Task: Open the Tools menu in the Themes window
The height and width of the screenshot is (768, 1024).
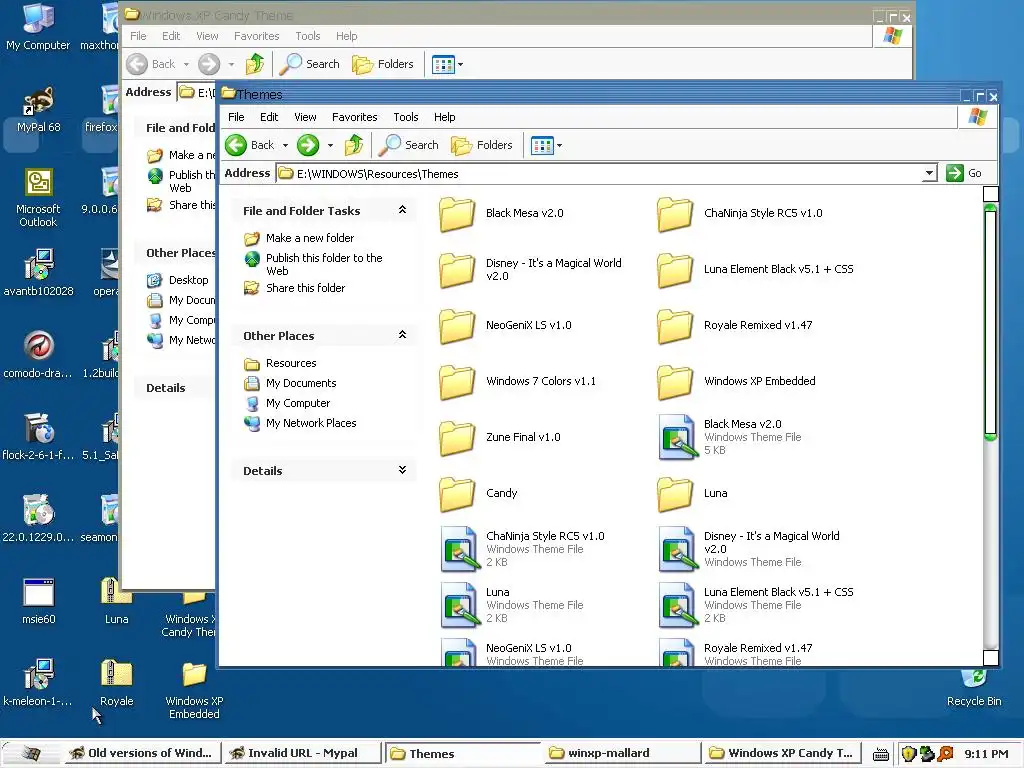Action: [x=406, y=117]
